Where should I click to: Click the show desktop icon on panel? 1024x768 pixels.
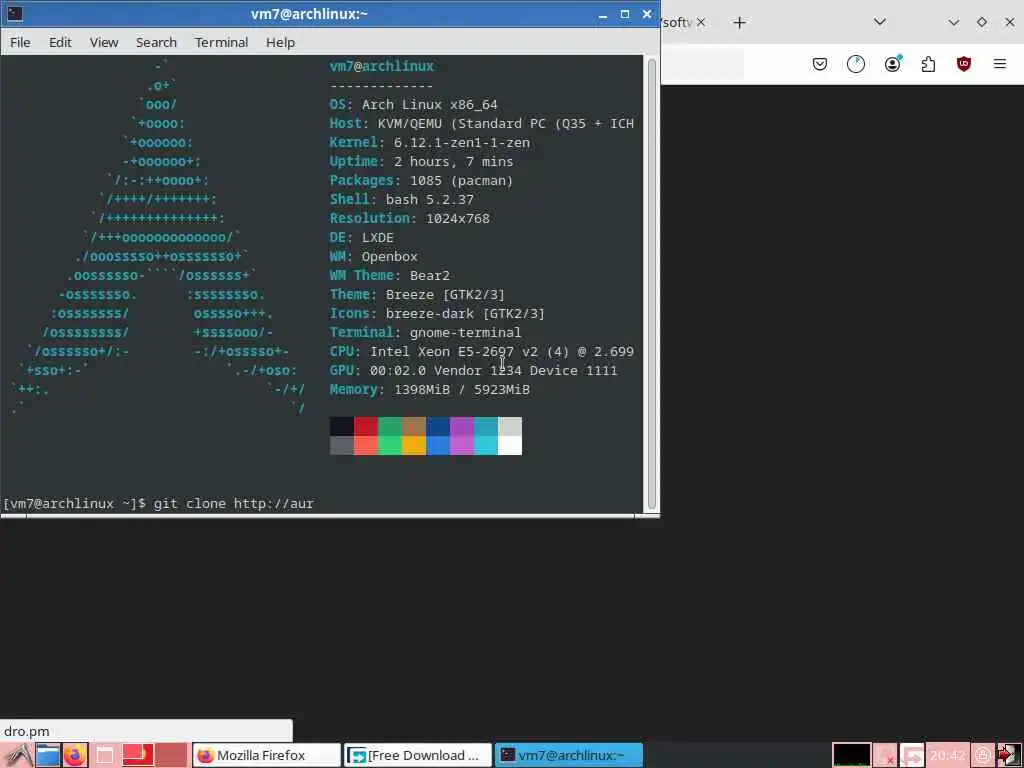point(105,755)
